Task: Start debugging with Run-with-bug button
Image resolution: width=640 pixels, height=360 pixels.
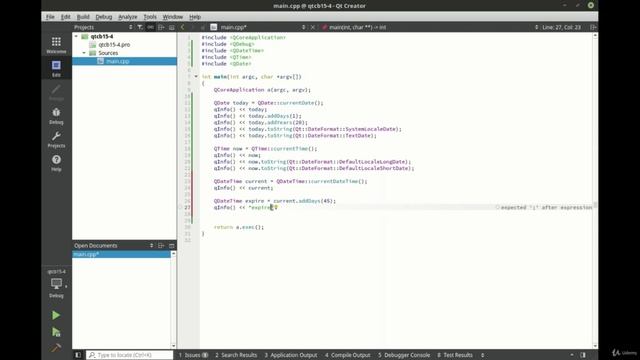Action: [x=56, y=332]
